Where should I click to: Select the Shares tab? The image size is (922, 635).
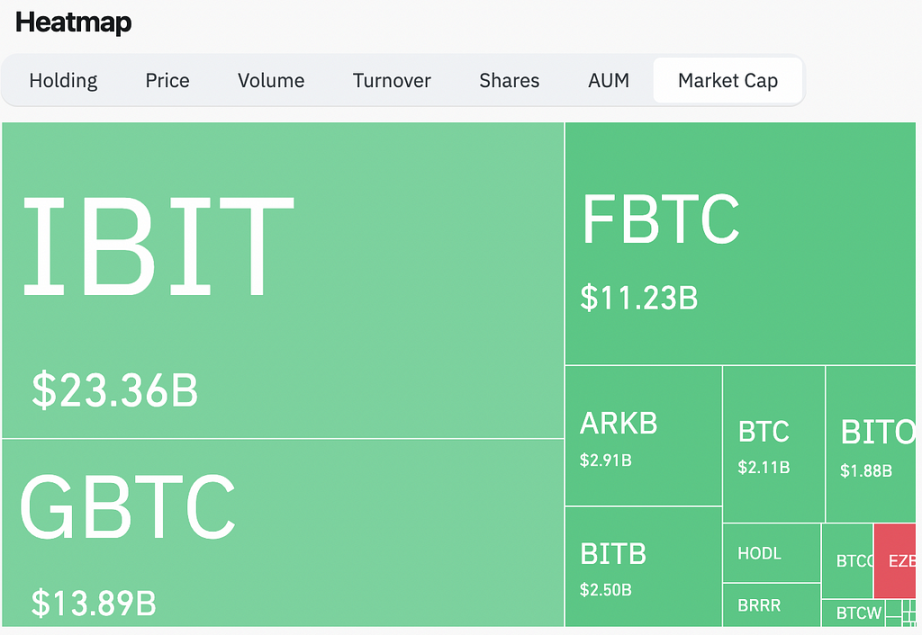(x=509, y=81)
